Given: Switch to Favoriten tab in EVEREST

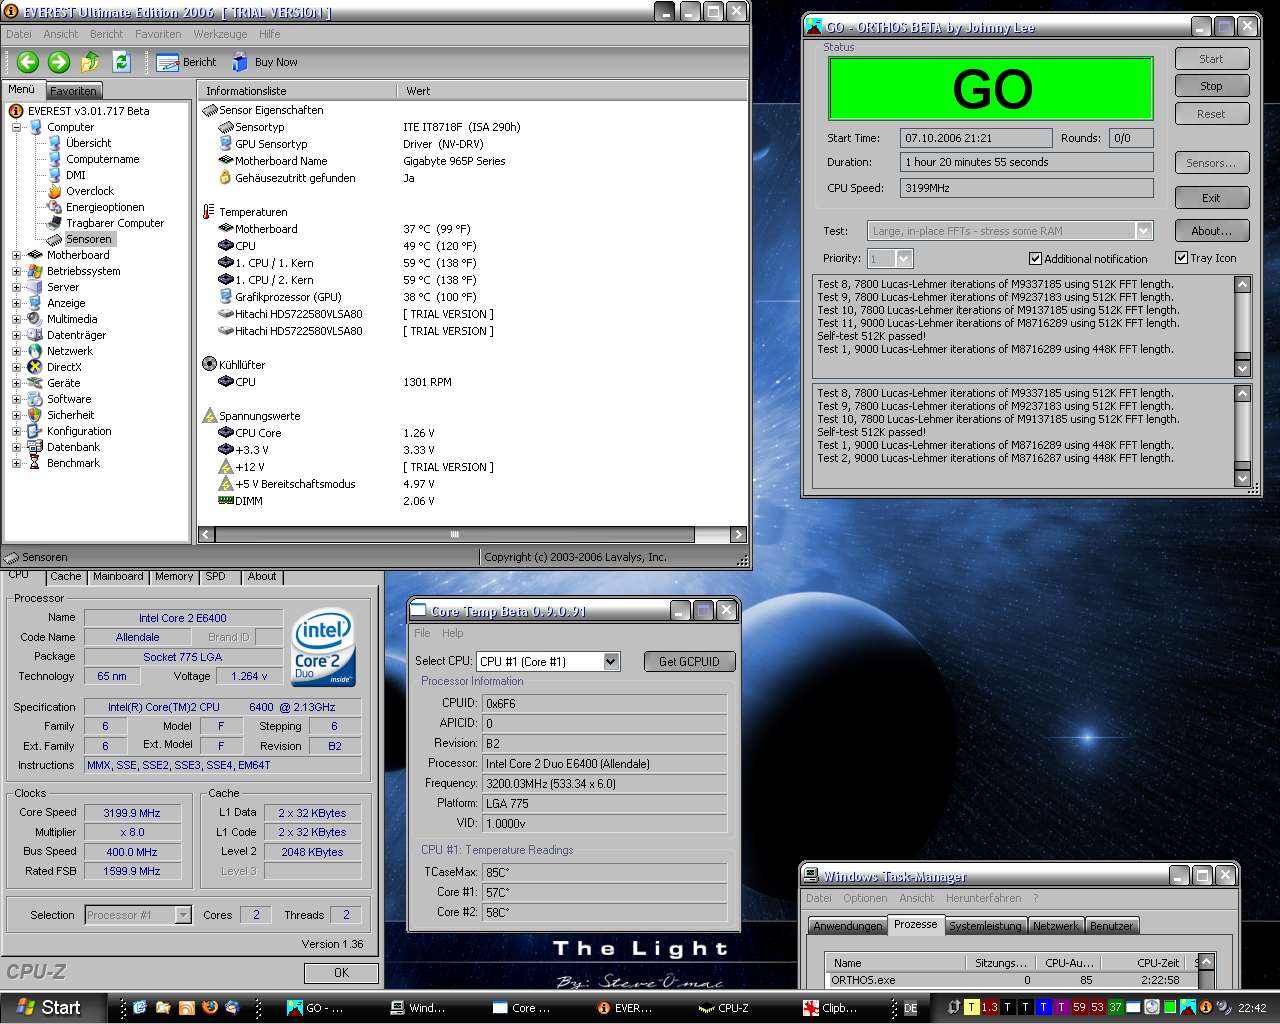Looking at the screenshot, I should coord(73,91).
